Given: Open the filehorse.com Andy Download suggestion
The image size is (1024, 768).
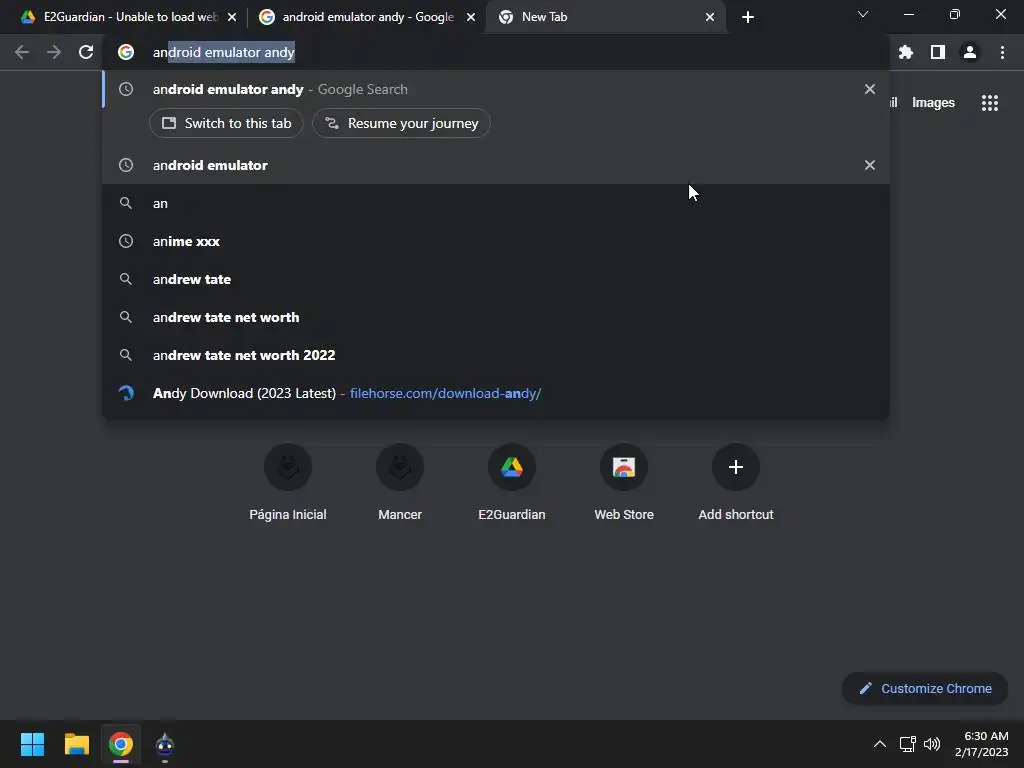Looking at the screenshot, I should coord(496,393).
